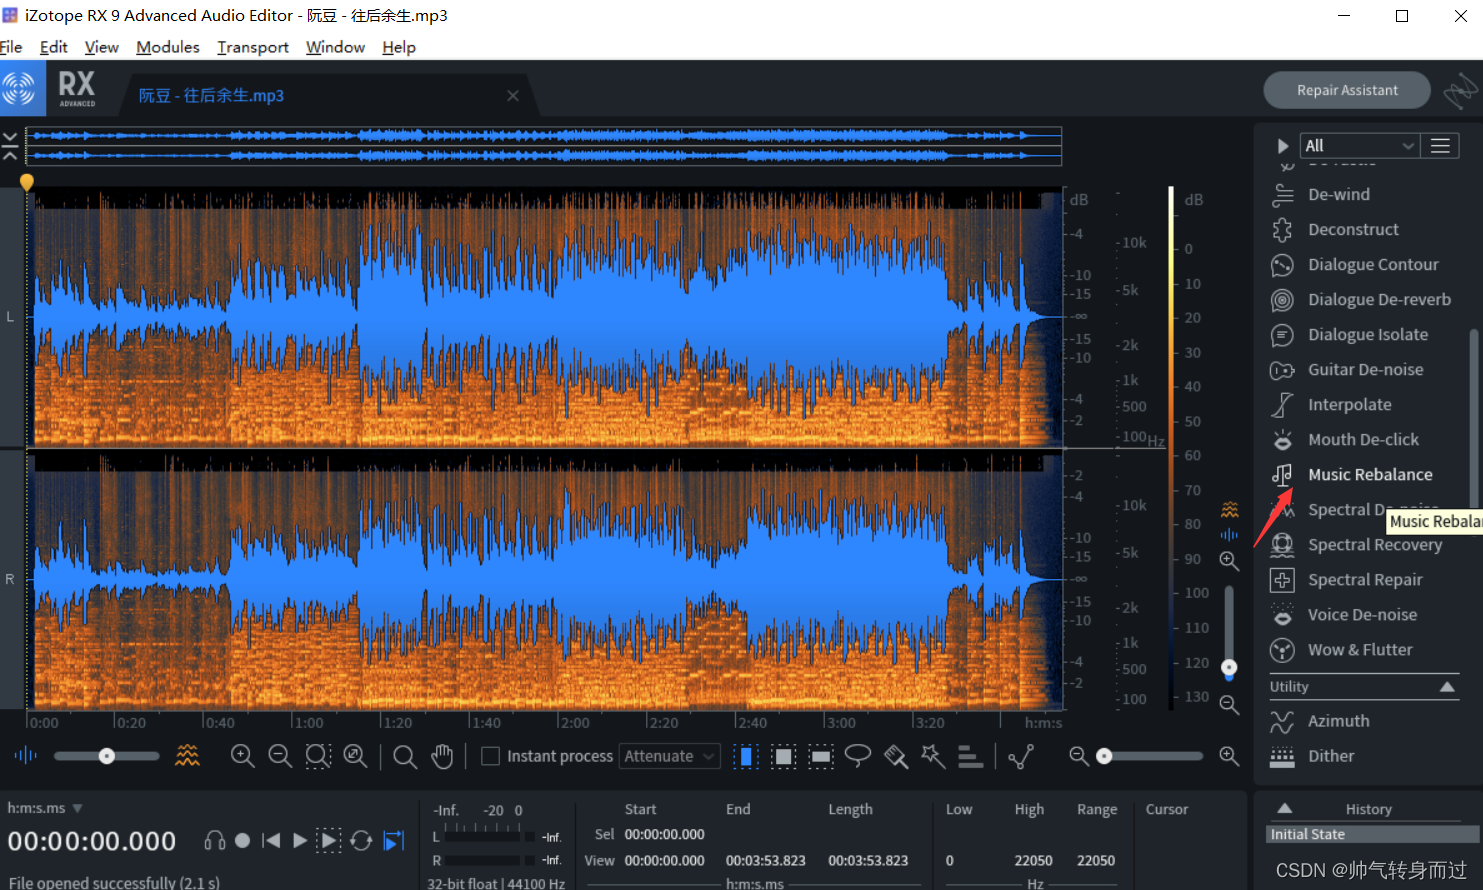Click the zoom in icon in bottom-left toolbar
The image size is (1483, 890).
(242, 756)
